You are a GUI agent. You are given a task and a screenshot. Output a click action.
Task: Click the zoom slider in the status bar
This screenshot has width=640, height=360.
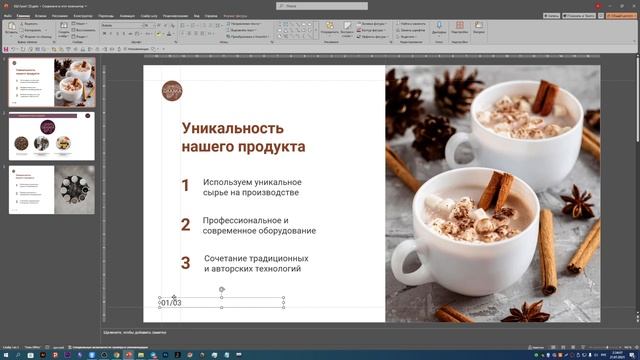click(605, 347)
